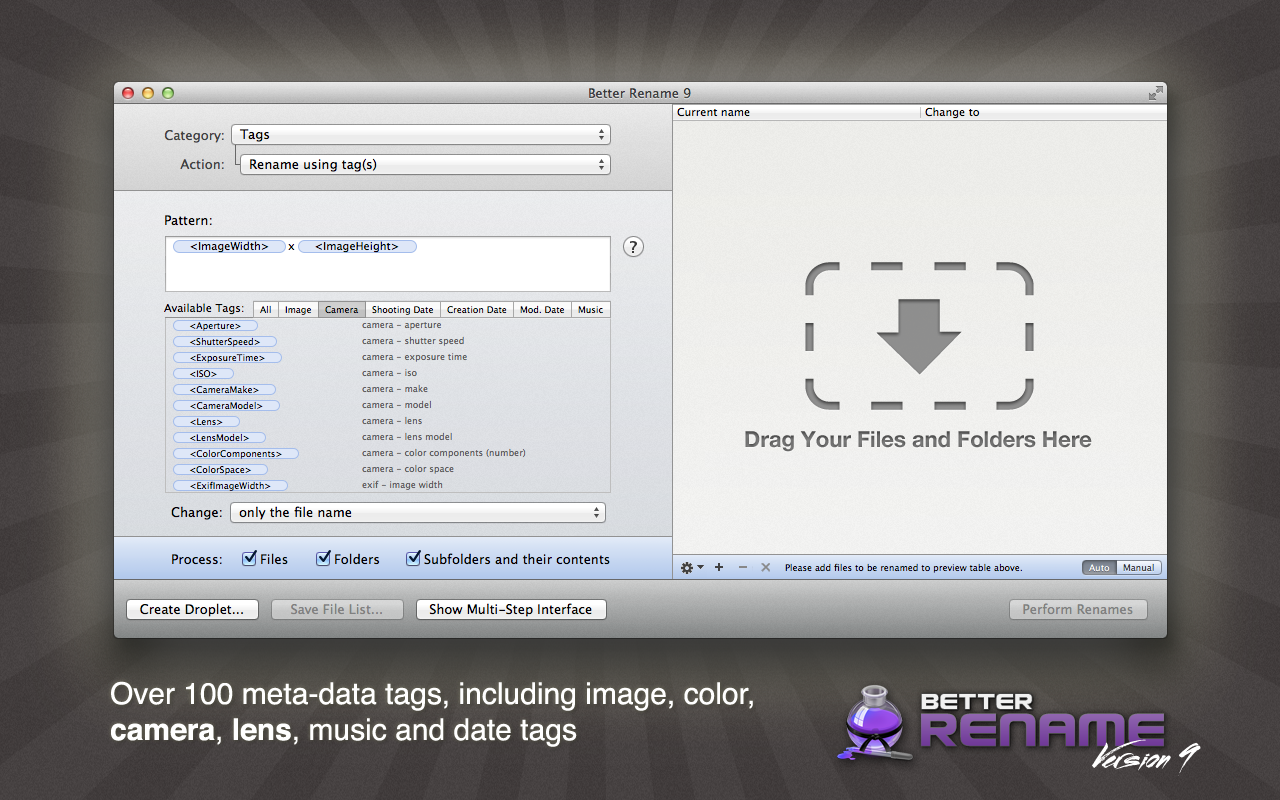Click the help question mark button
The image size is (1280, 800).
click(633, 247)
